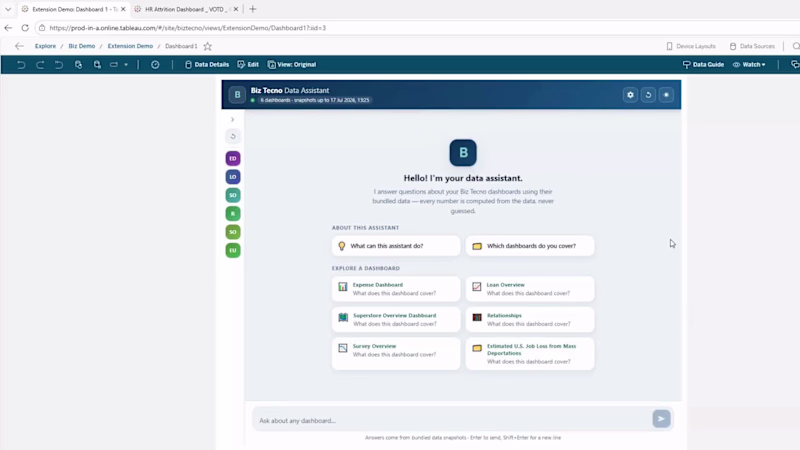Click the assistant reload icon in the header
The image size is (800, 450).
pos(648,95)
